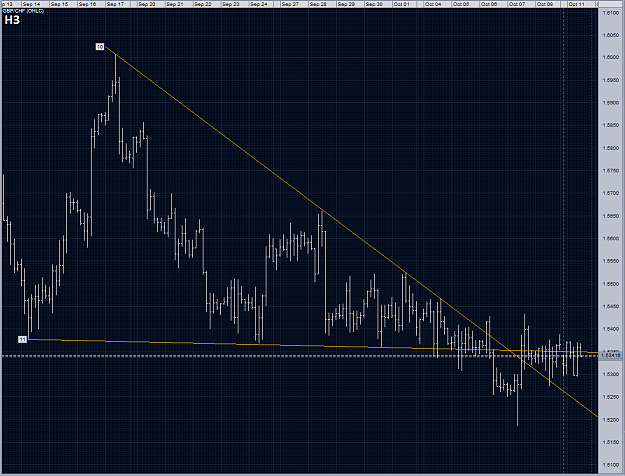Screen dimensions: 625x476
Task: Click the 1.5750 price axis label
Action: (x=610, y=171)
